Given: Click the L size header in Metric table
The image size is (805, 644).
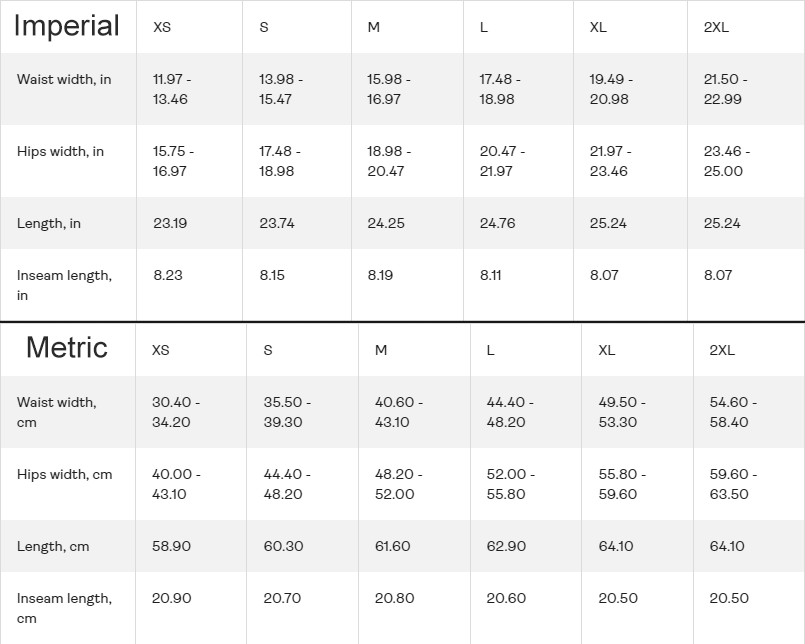Looking at the screenshot, I should click(x=491, y=350).
